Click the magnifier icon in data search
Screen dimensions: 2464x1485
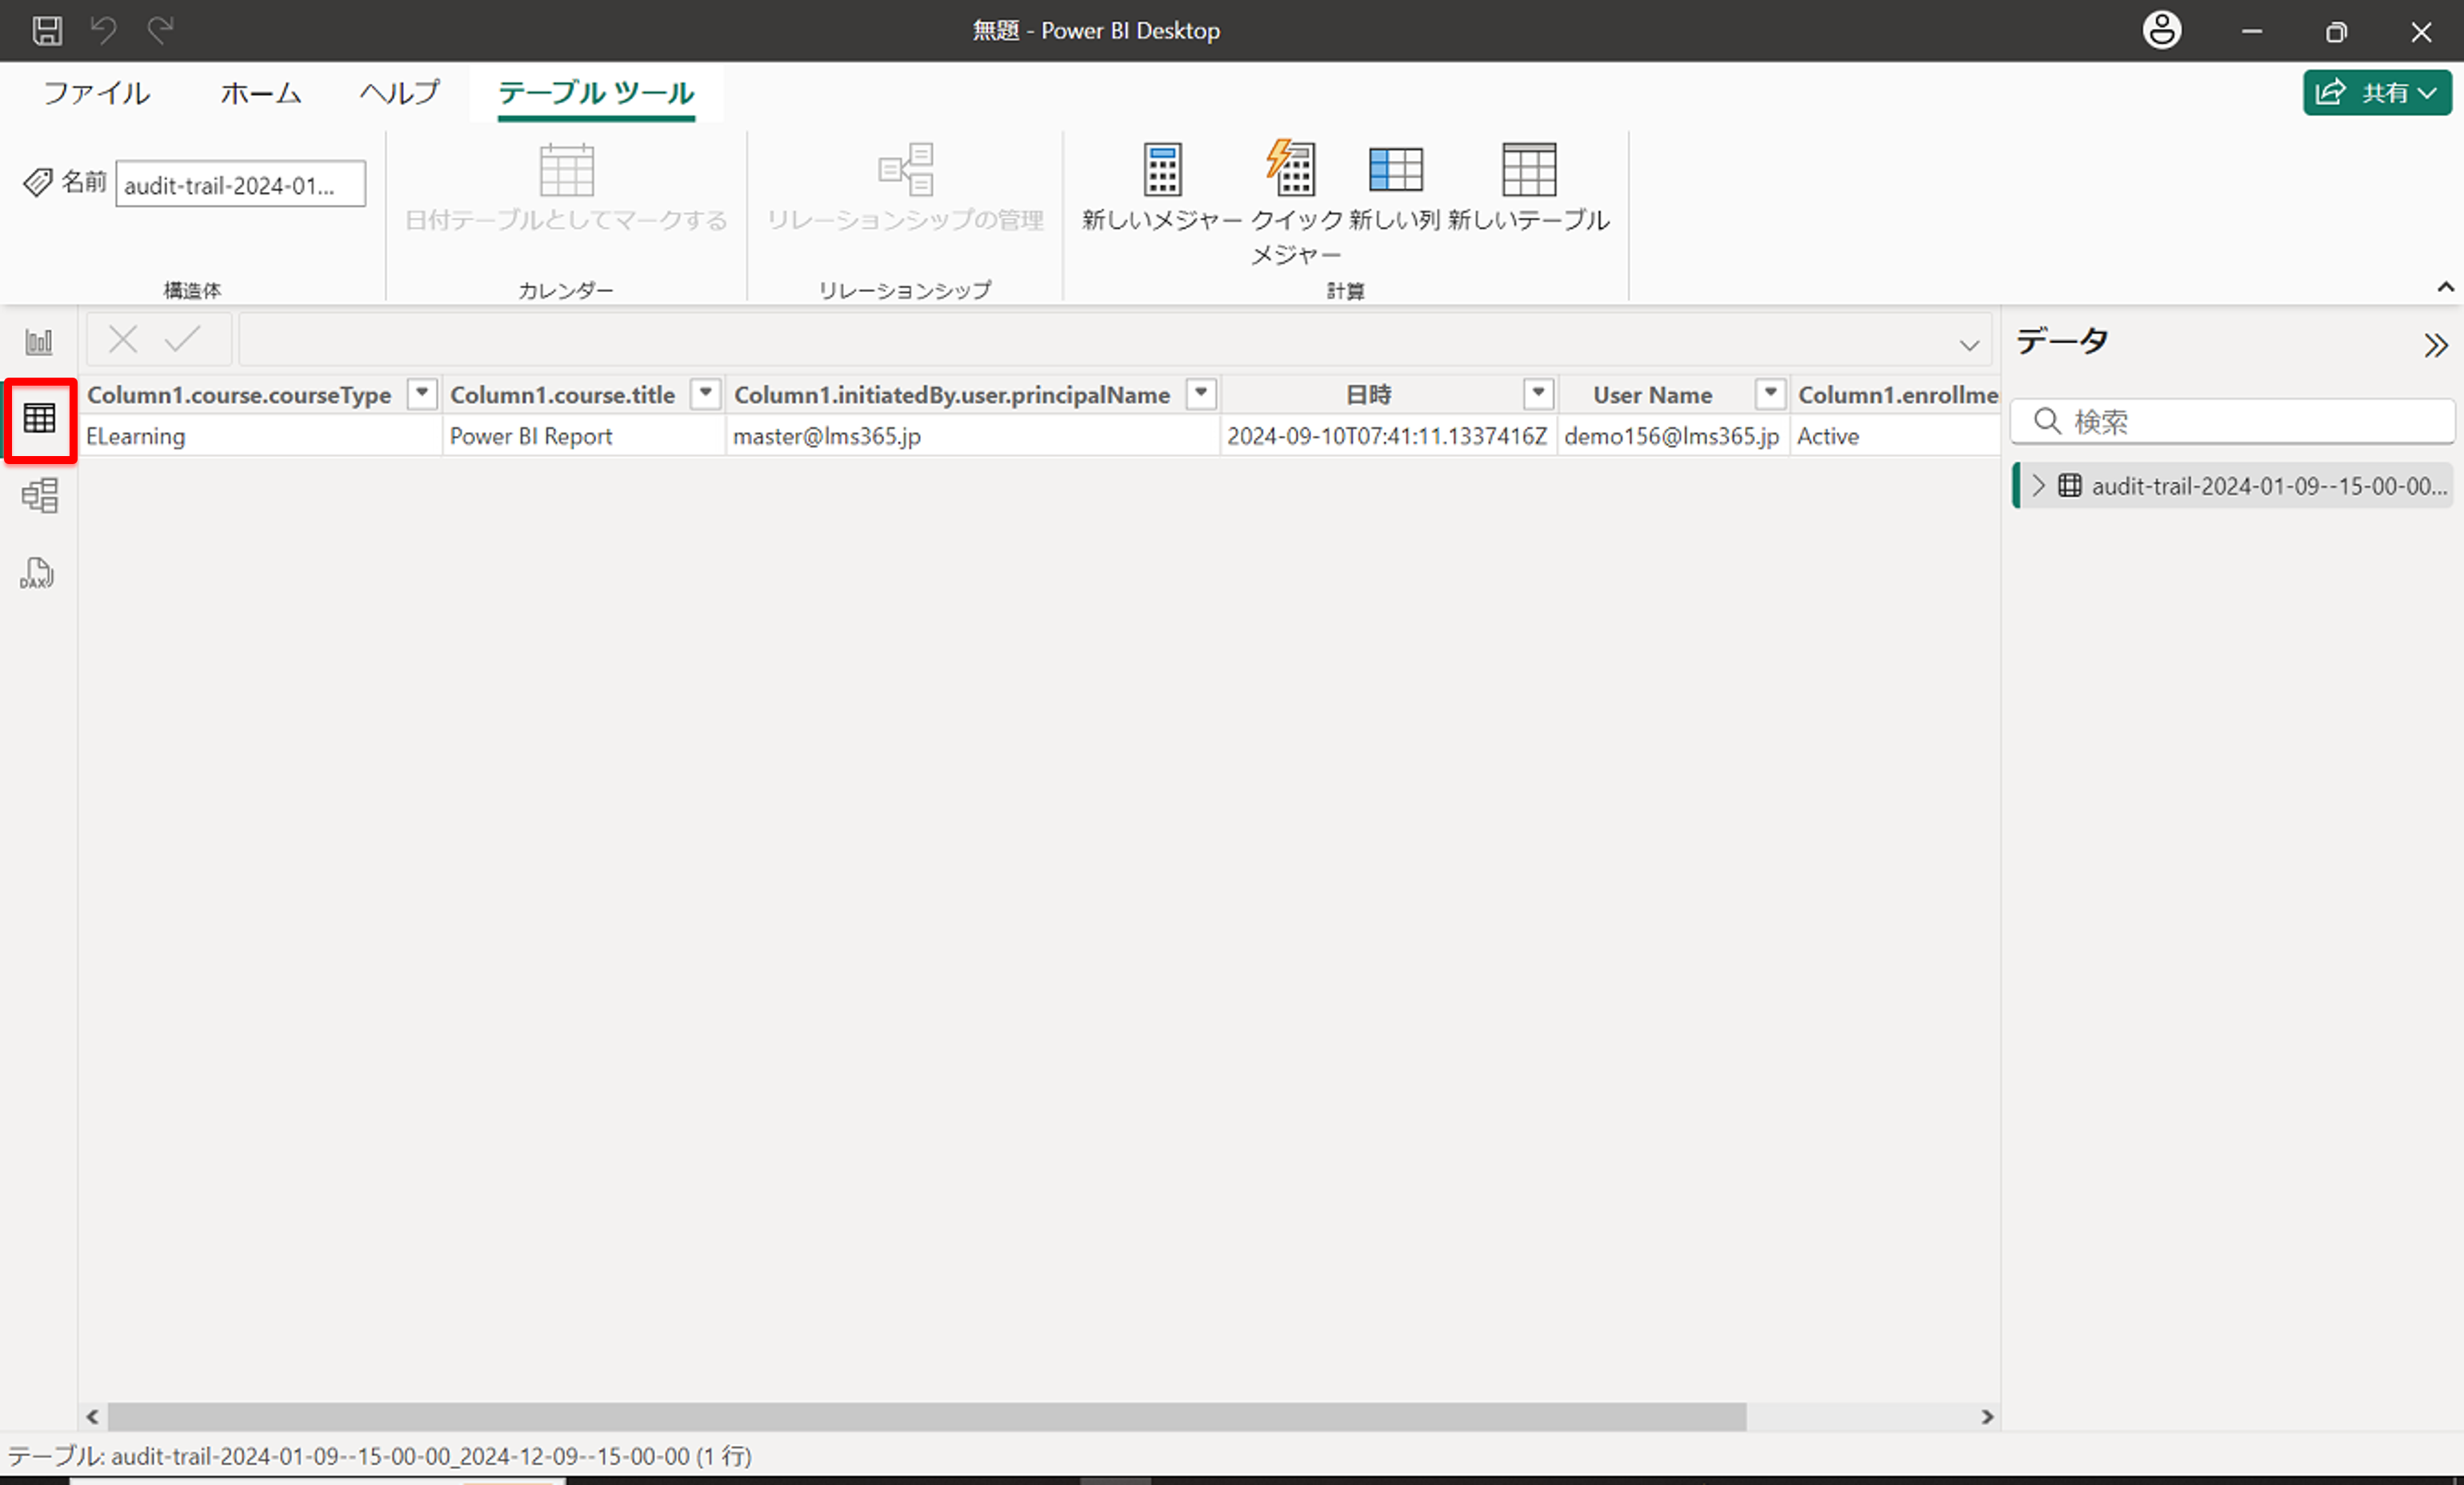(x=2047, y=421)
